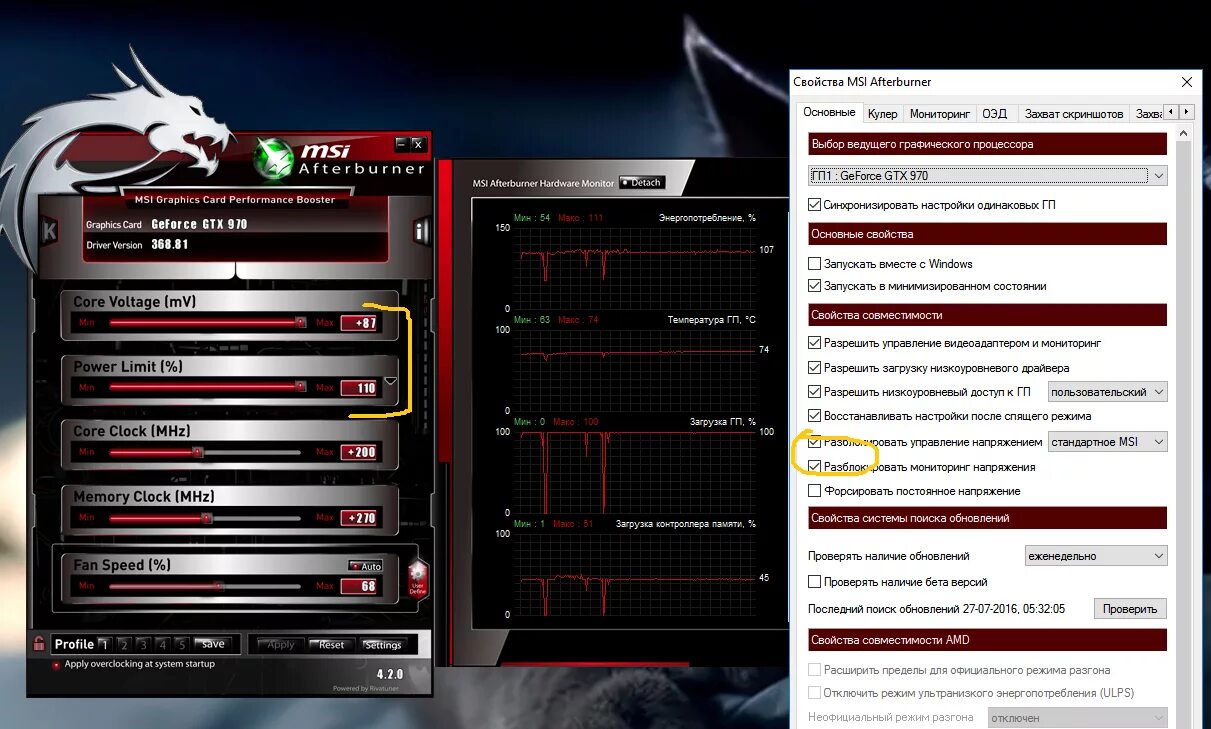
Task: Close the Свойства MSI Afterburner dialog
Action: pyautogui.click(x=1187, y=82)
